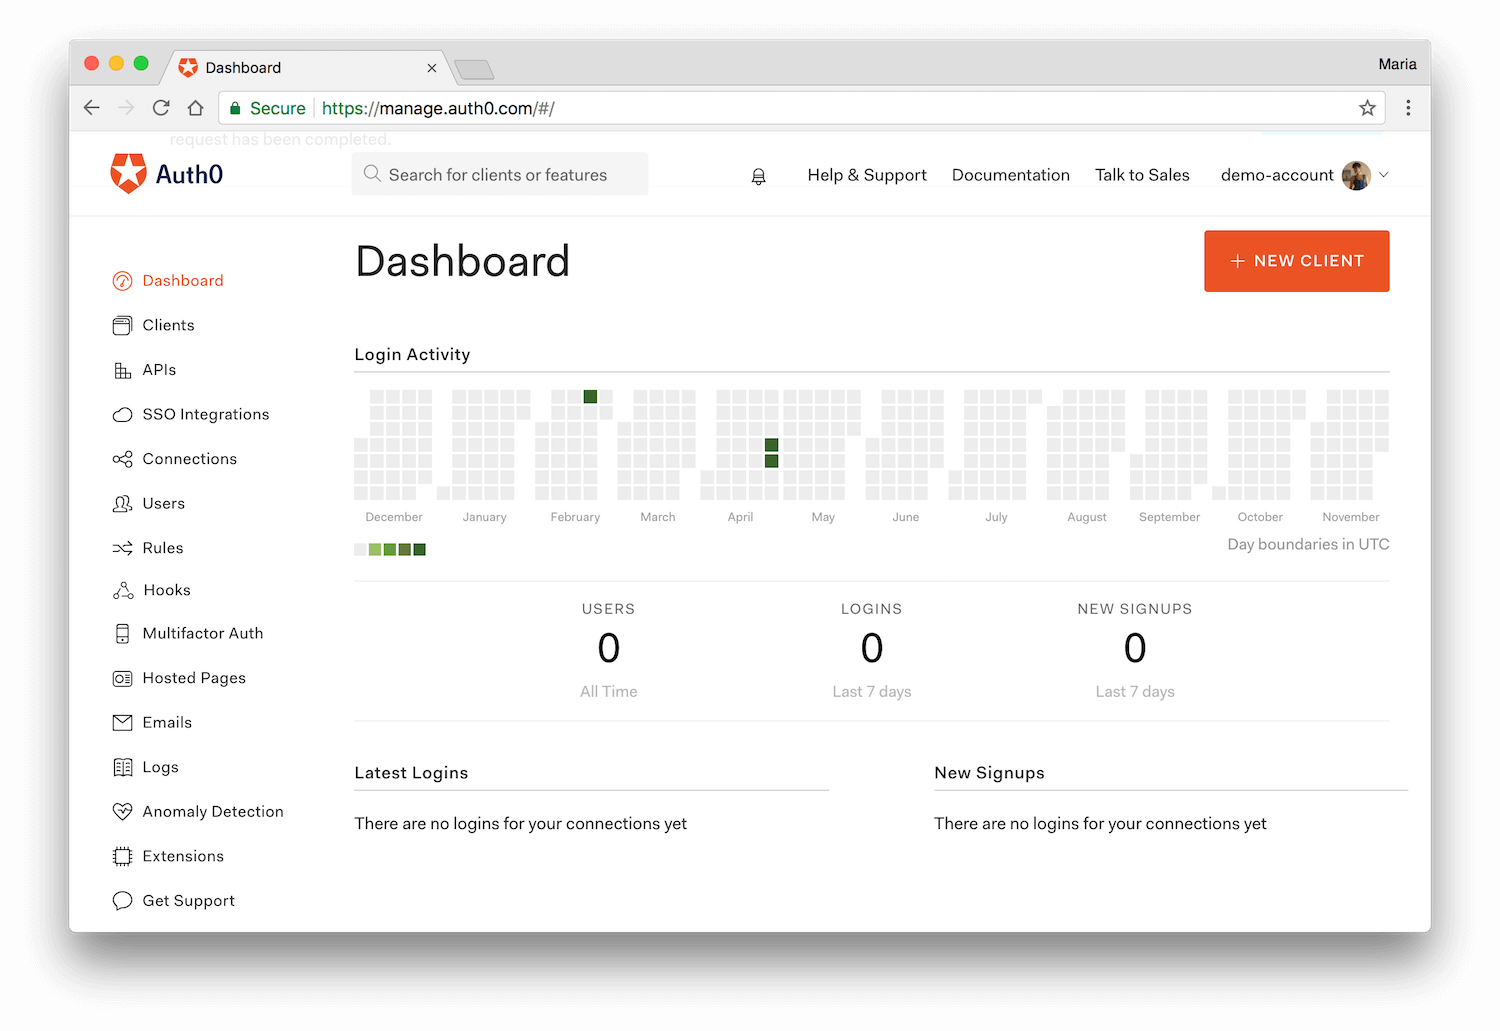View the Logs page

click(160, 767)
